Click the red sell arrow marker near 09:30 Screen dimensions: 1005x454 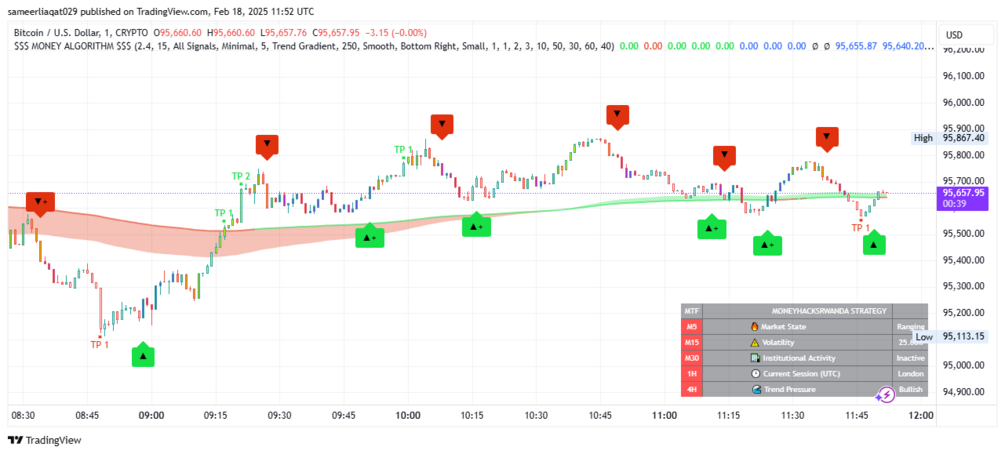[267, 146]
